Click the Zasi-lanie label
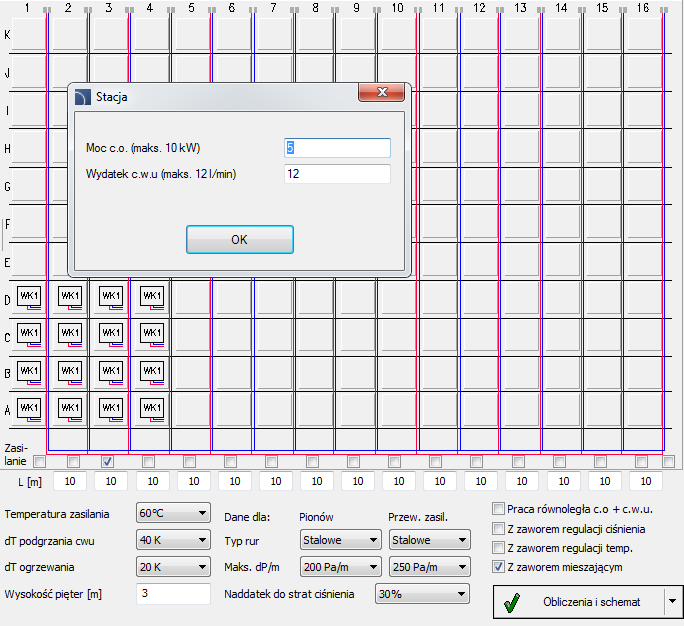 [16, 454]
